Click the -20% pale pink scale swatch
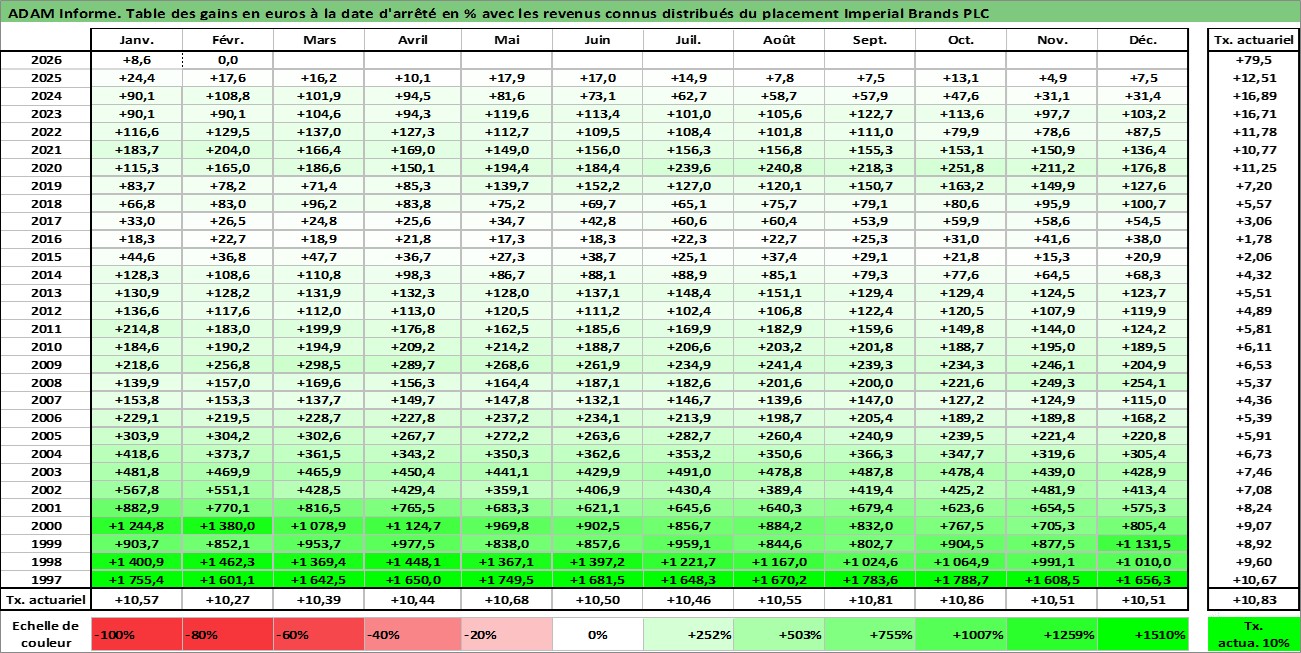This screenshot has height=653, width=1301. tap(506, 634)
